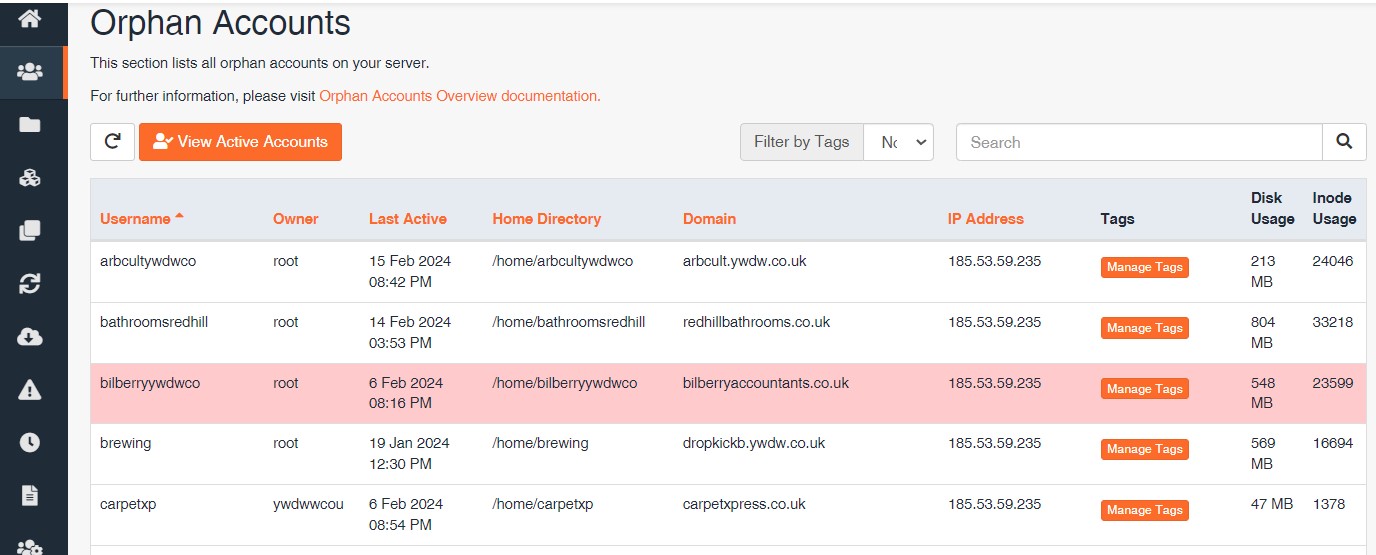
Task: Click domain dropkickb.ywdw.co.uk
Action: point(754,443)
